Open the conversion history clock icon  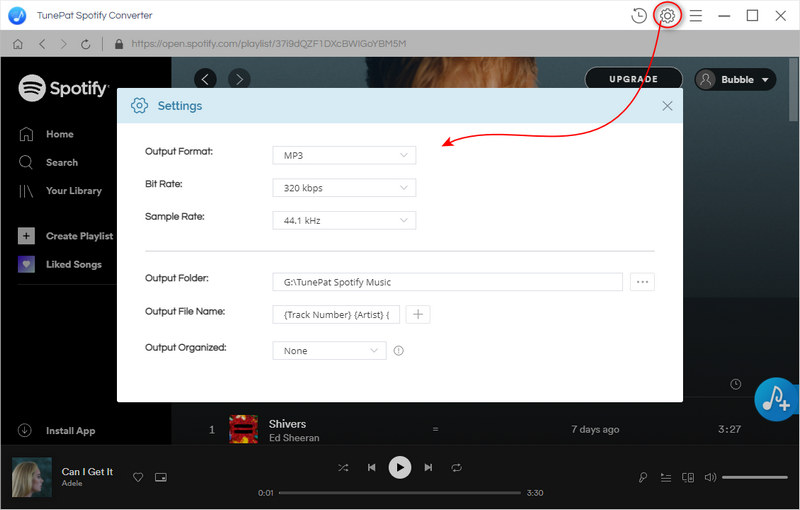(x=639, y=16)
